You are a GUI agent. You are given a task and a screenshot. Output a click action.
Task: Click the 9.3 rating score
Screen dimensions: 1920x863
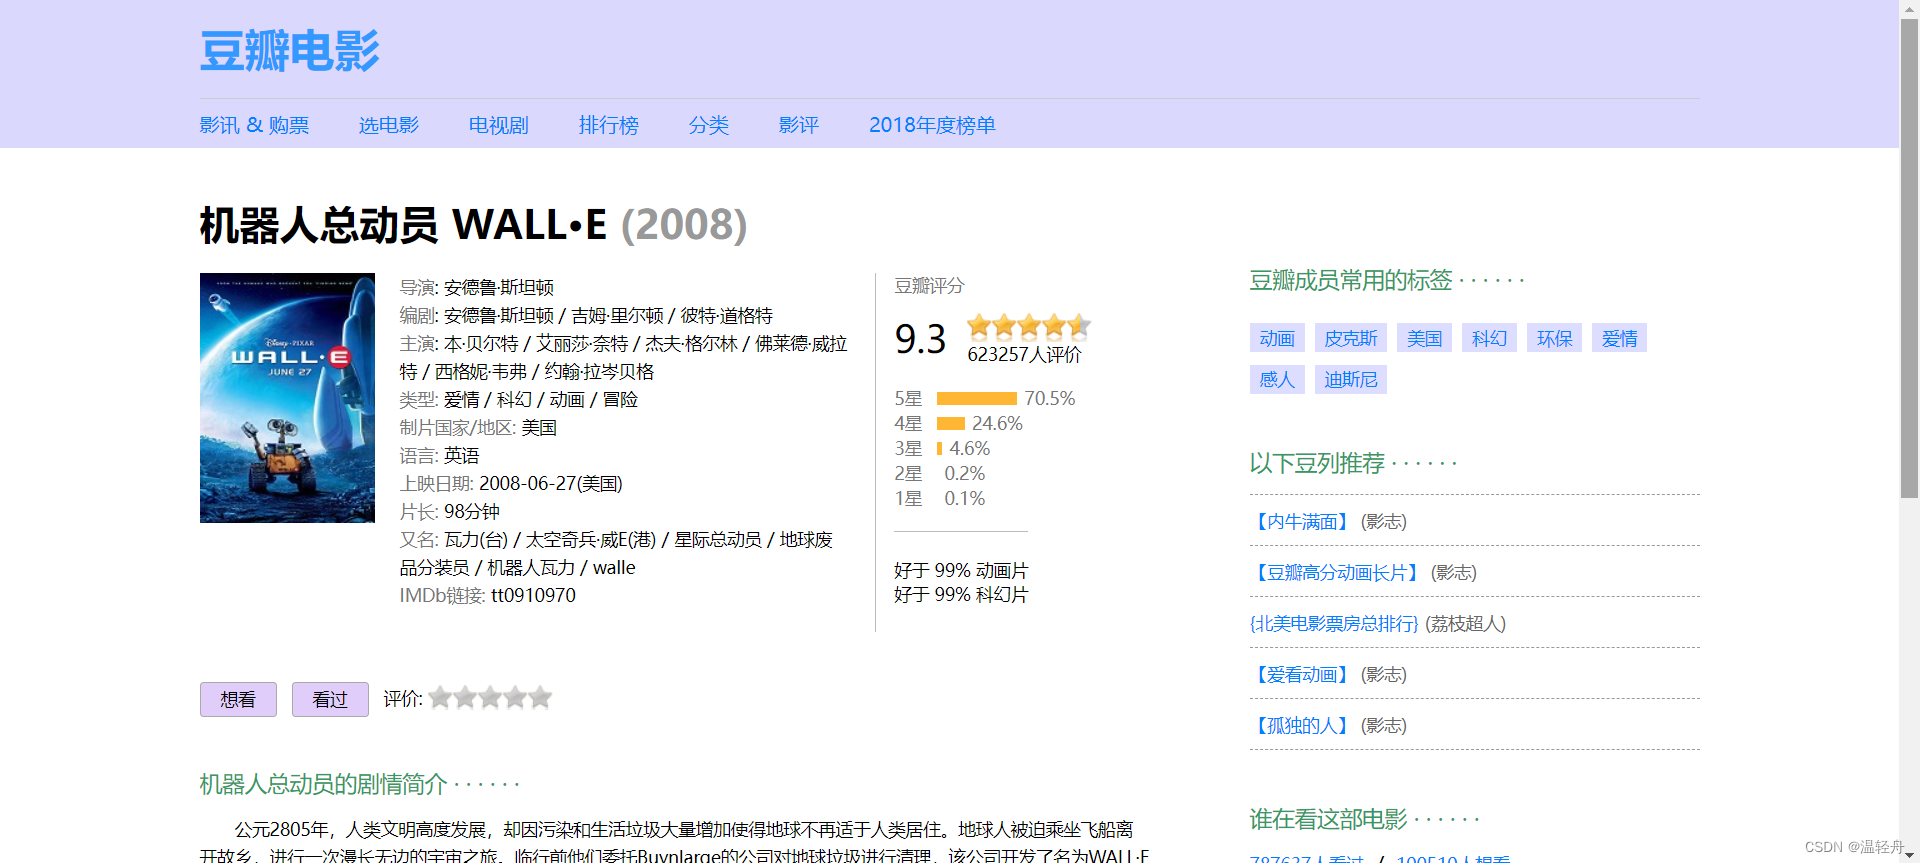(920, 339)
